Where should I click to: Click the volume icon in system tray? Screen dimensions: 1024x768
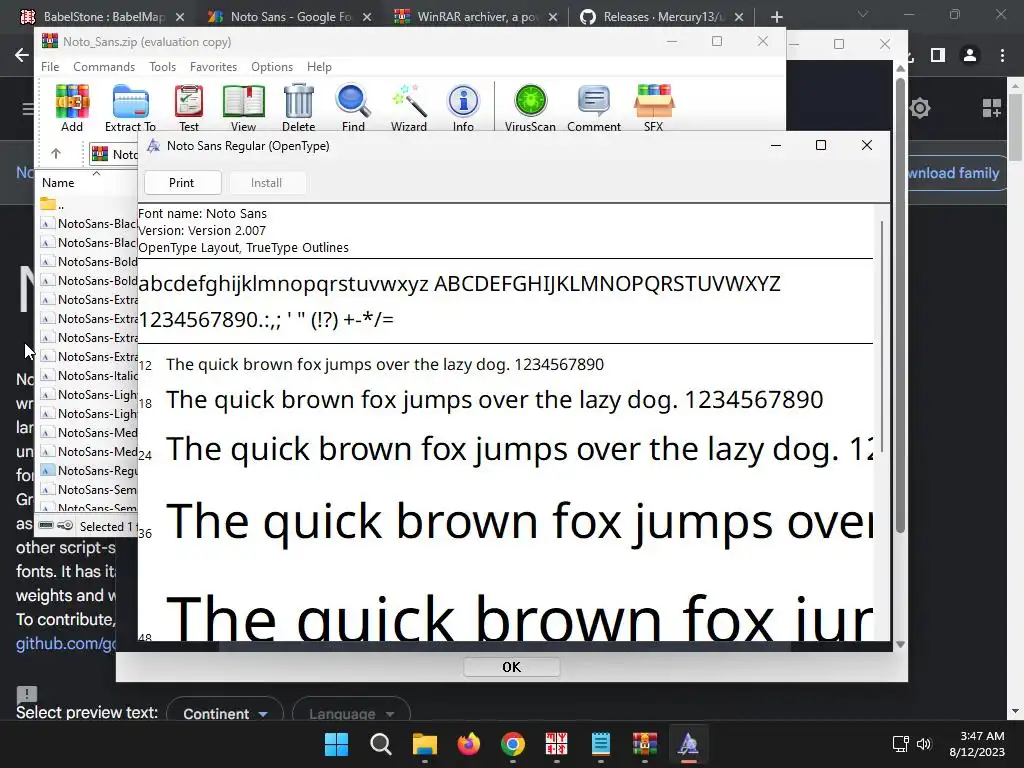point(923,744)
